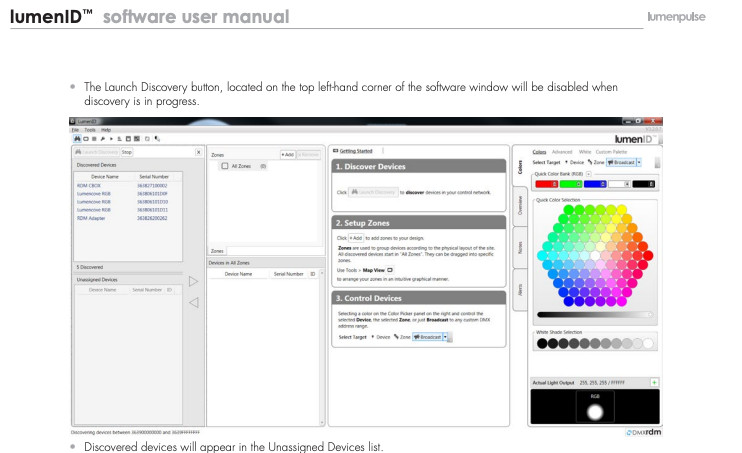Image resolution: width=742 pixels, height=453 pixels.
Task: Click the binoculars discovery icon in the toolbar
Action: [77, 139]
